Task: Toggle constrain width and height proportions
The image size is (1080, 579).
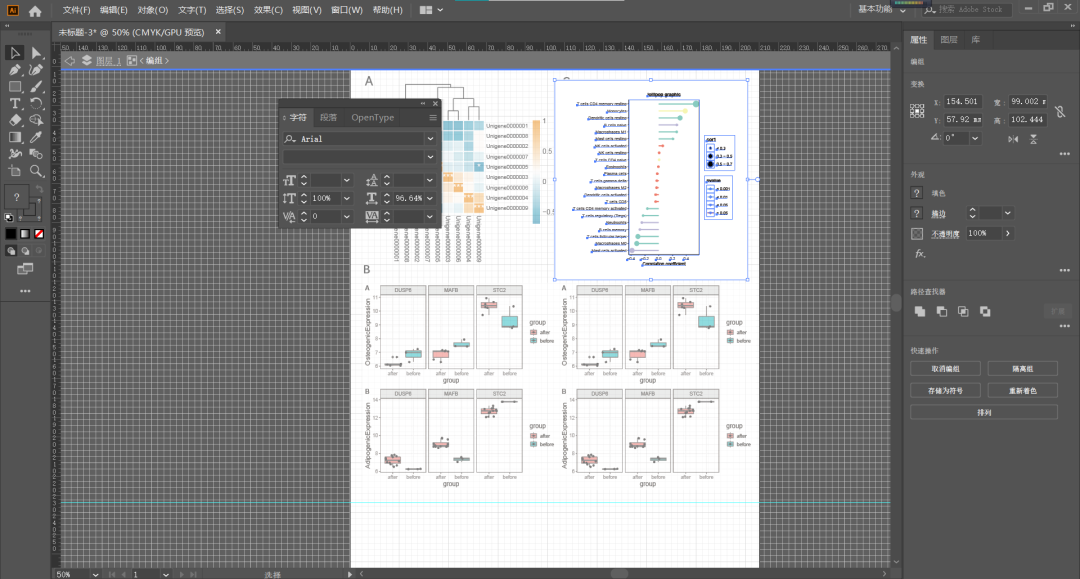Action: [1060, 111]
